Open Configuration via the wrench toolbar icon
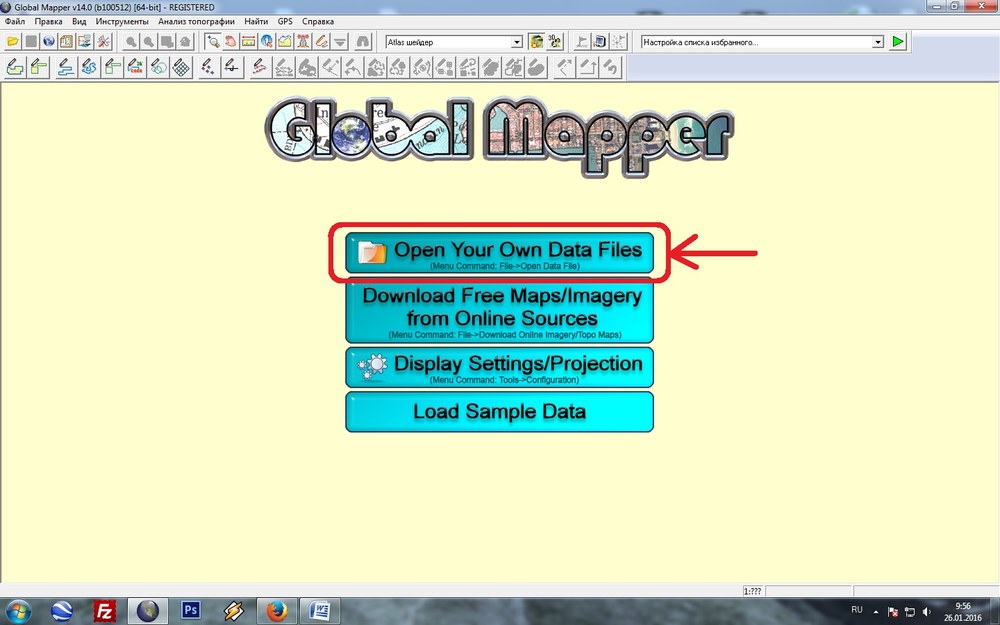Image resolution: width=1000 pixels, height=625 pixels. pos(103,42)
